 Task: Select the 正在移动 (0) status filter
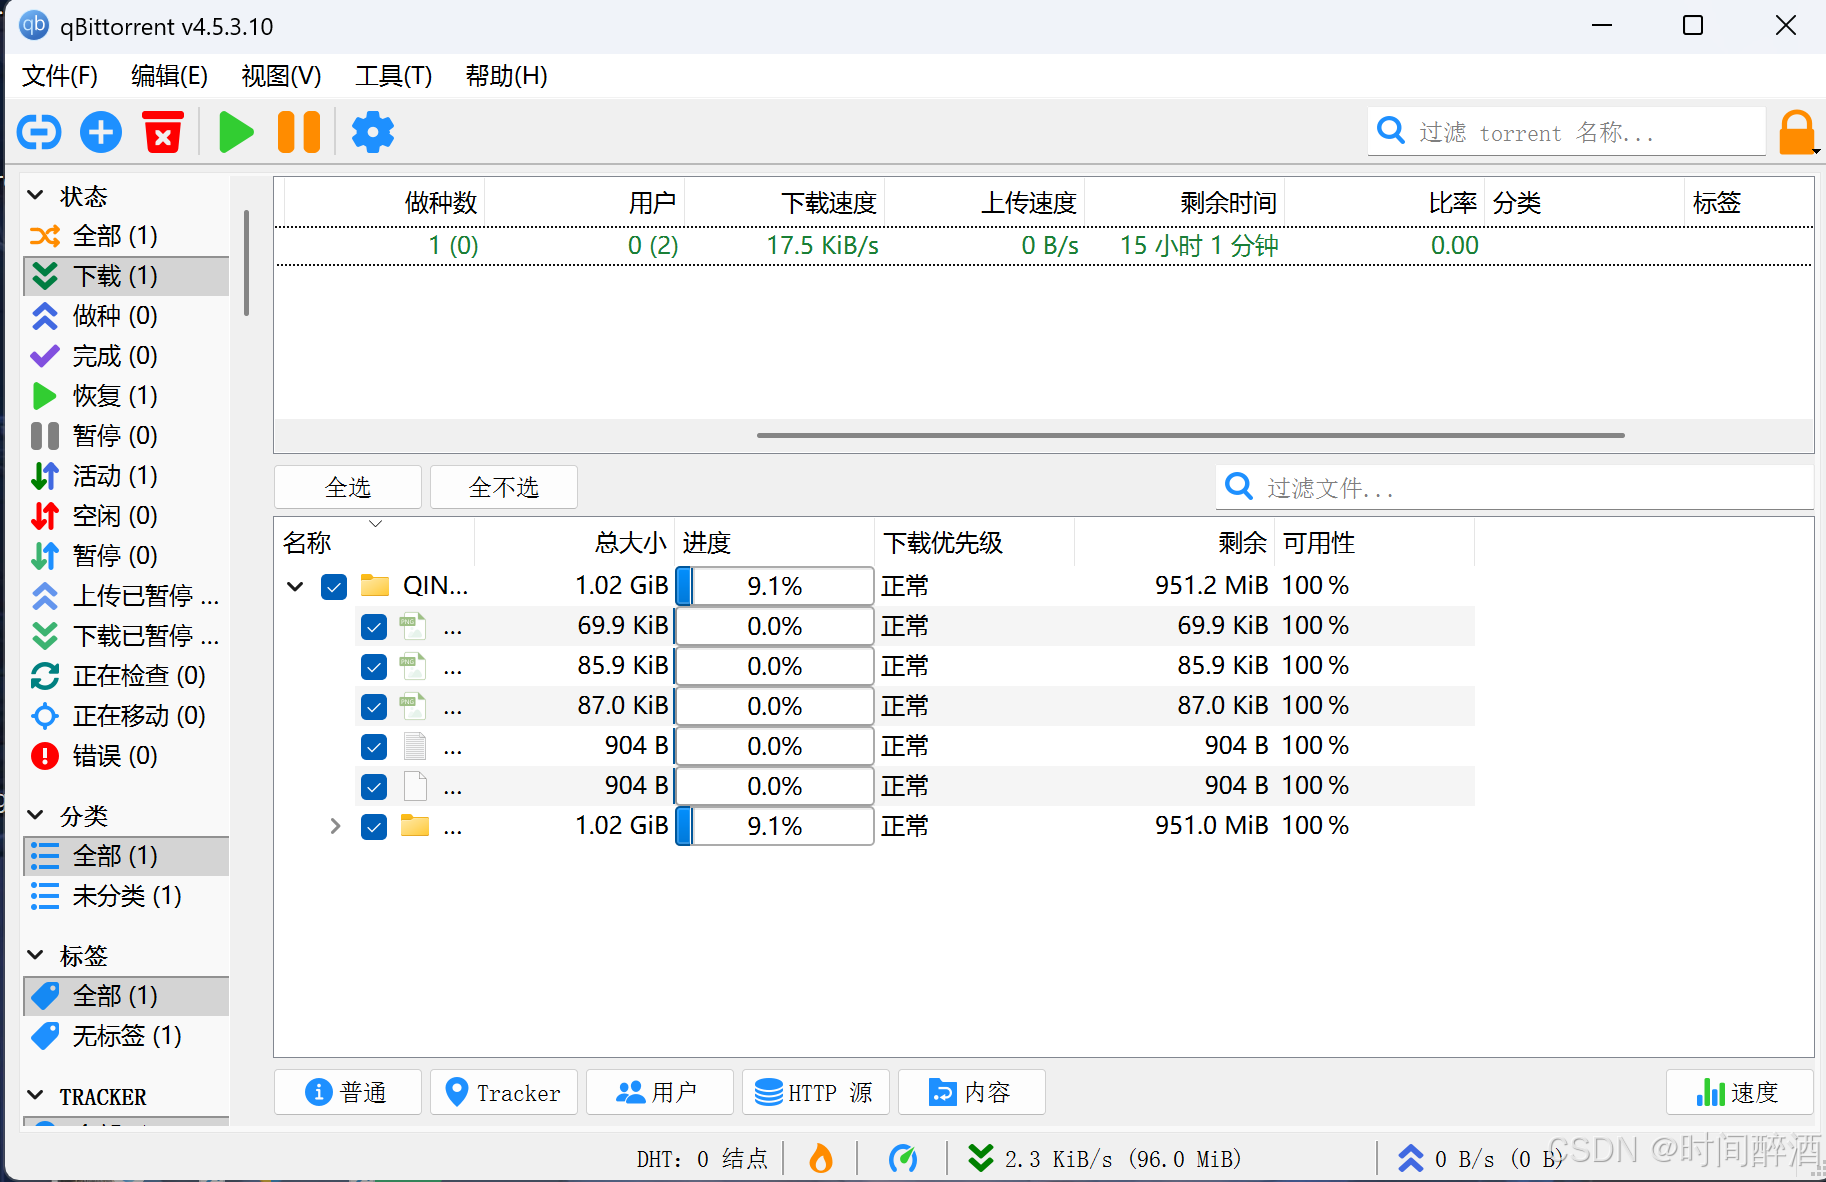[x=126, y=716]
